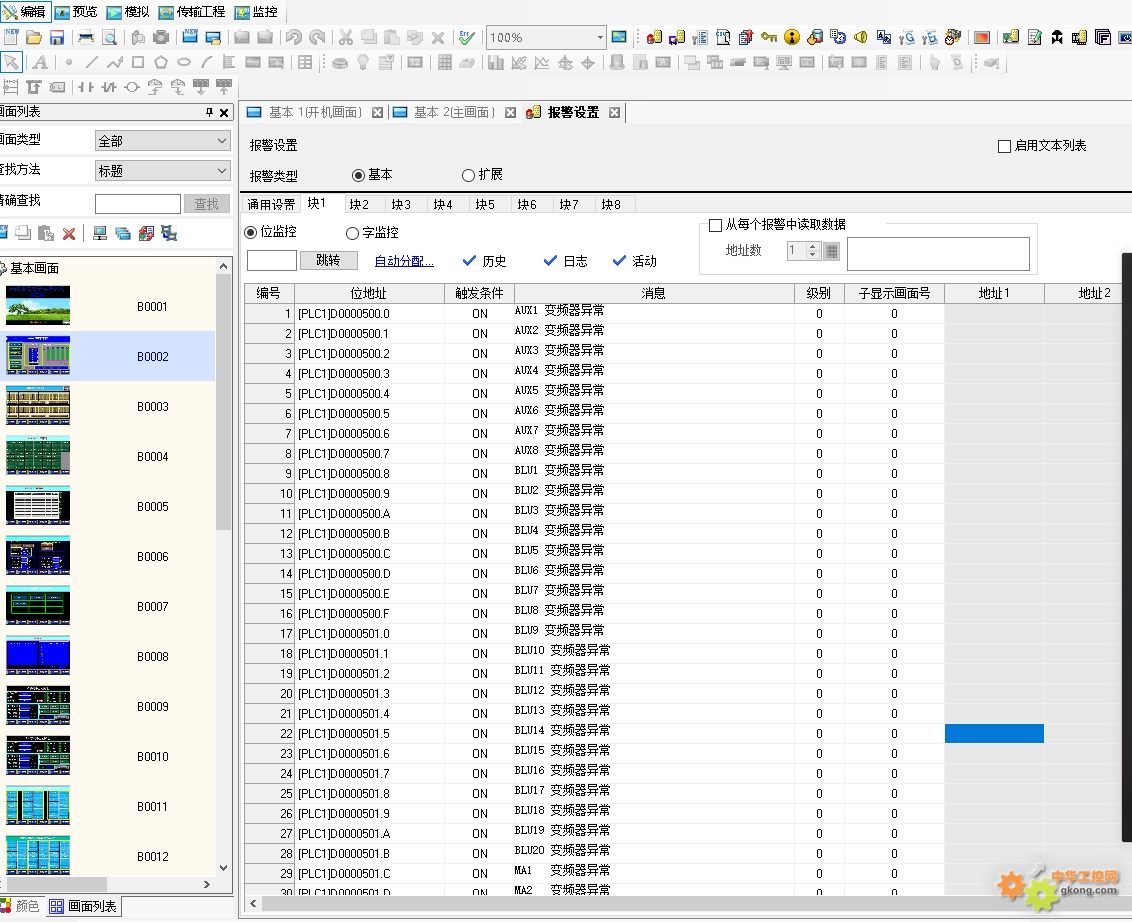This screenshot has height=922, width=1132.
Task: Click the 自动分配... link
Action: 404,261
